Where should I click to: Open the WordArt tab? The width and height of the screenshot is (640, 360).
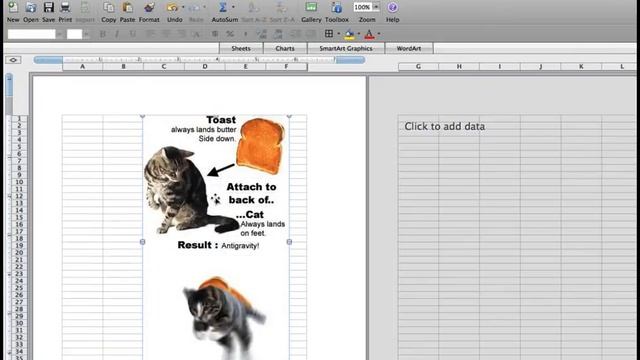click(409, 48)
